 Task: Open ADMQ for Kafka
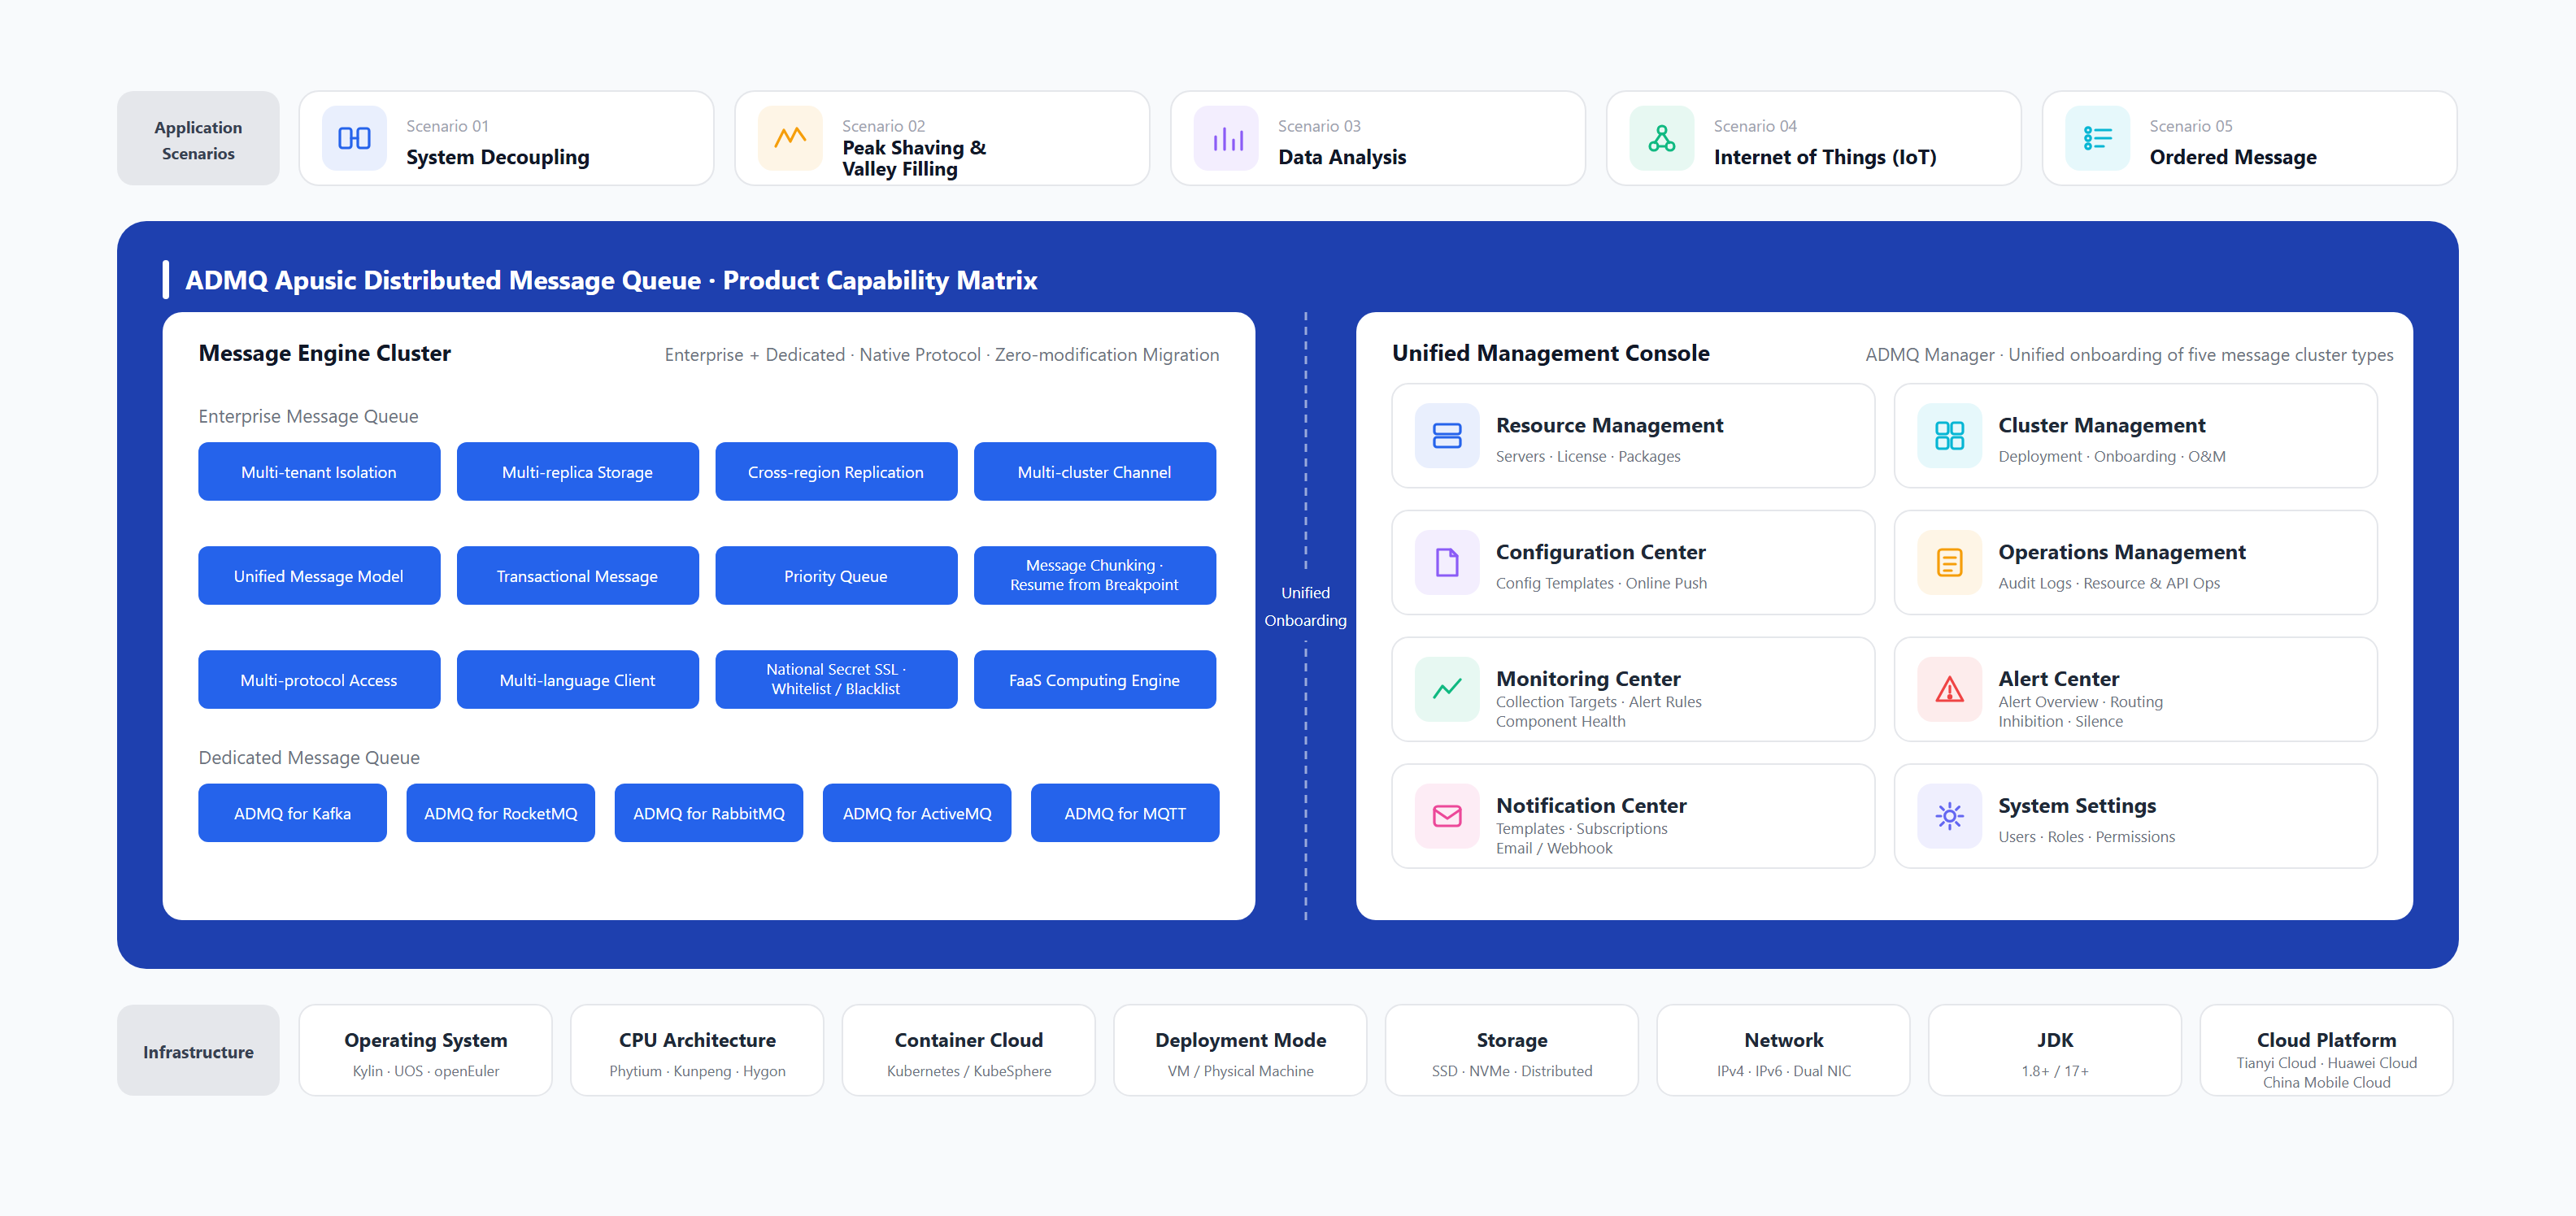[292, 813]
